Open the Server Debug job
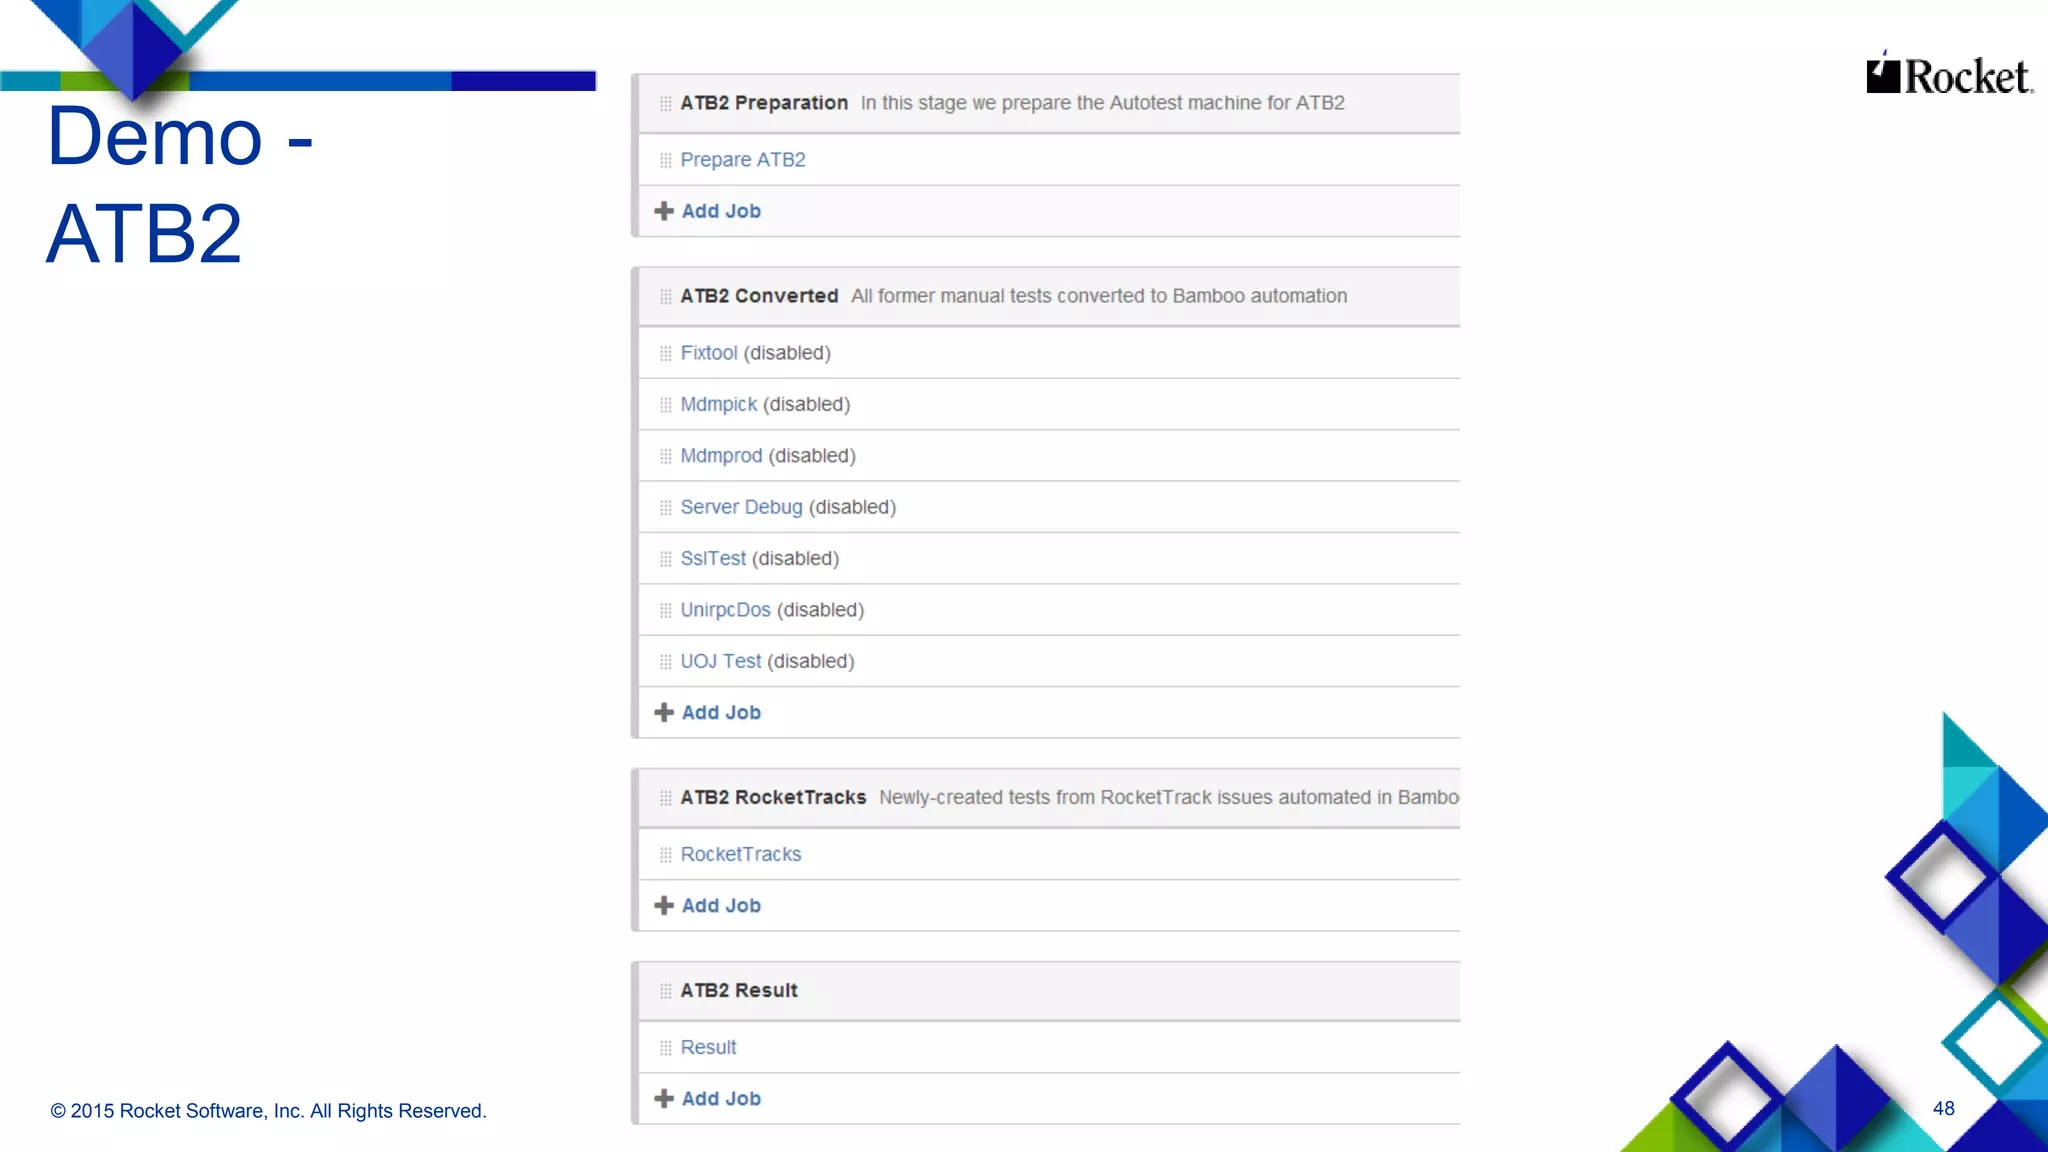Screen dimensions: 2048x1152 point(741,507)
